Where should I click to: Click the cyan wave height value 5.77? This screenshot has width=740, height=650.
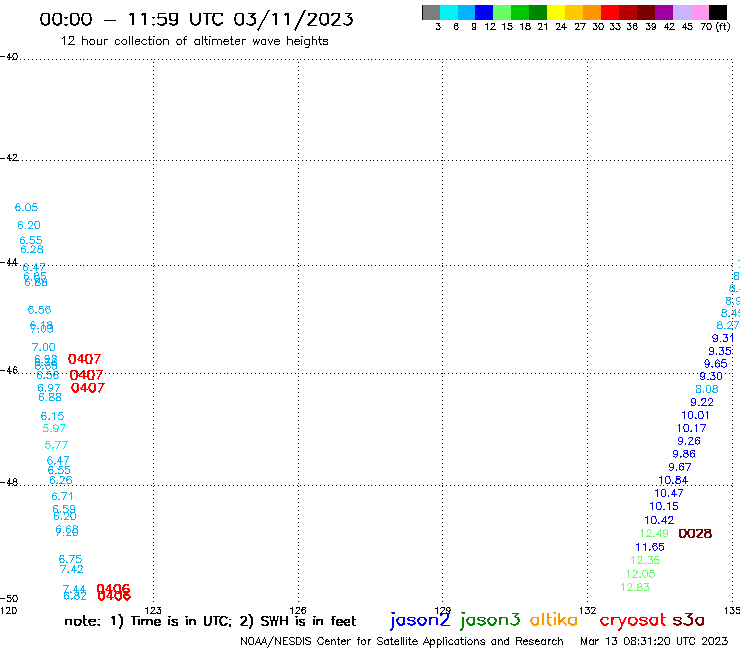coord(56,445)
